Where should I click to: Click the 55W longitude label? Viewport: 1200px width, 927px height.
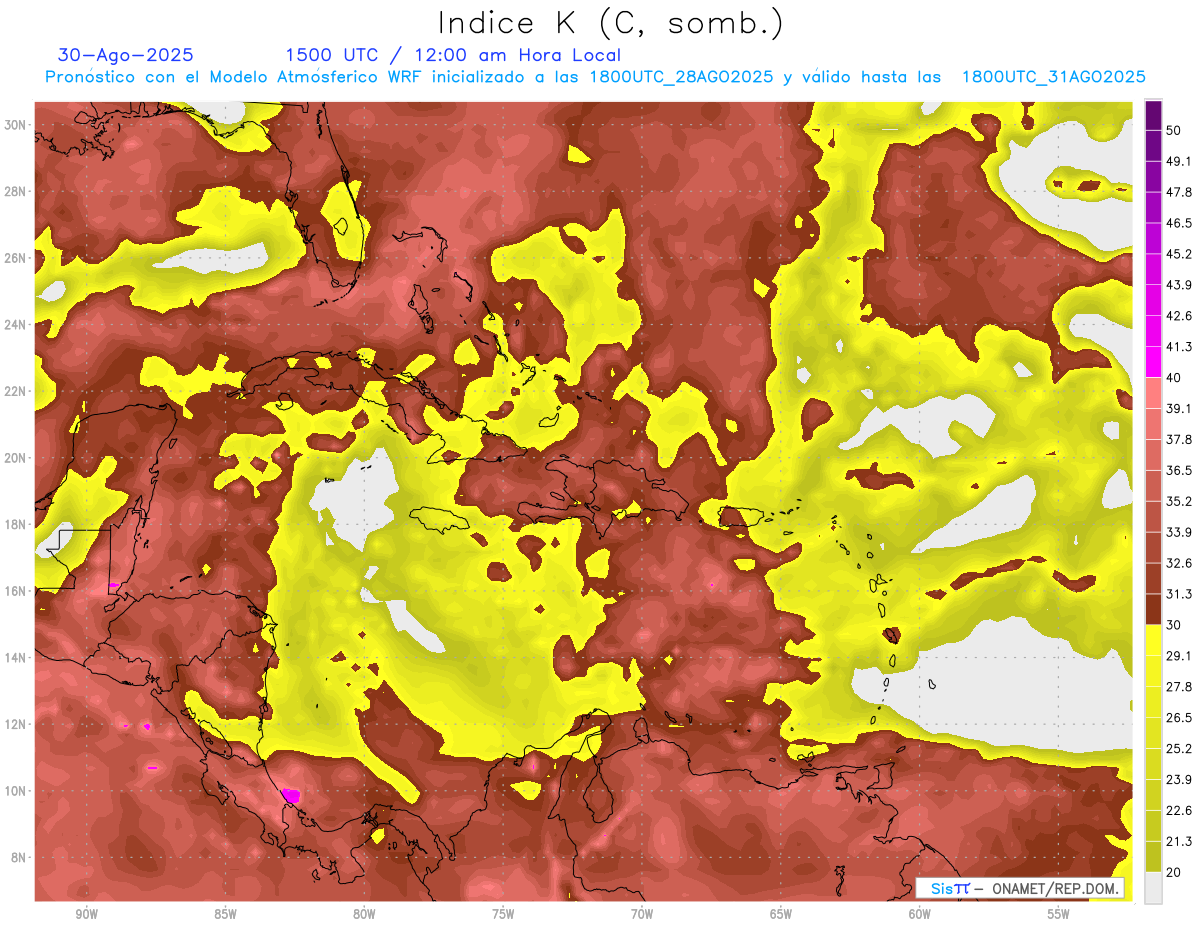1059,914
